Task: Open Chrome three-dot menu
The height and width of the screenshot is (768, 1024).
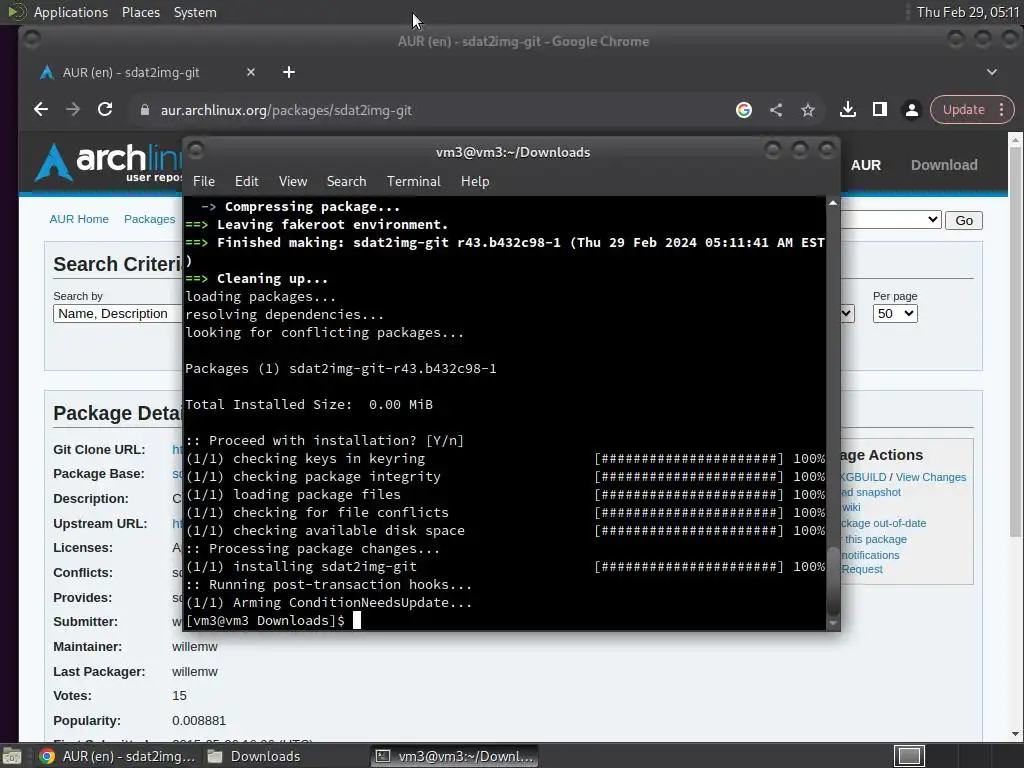Action: pos(1001,110)
